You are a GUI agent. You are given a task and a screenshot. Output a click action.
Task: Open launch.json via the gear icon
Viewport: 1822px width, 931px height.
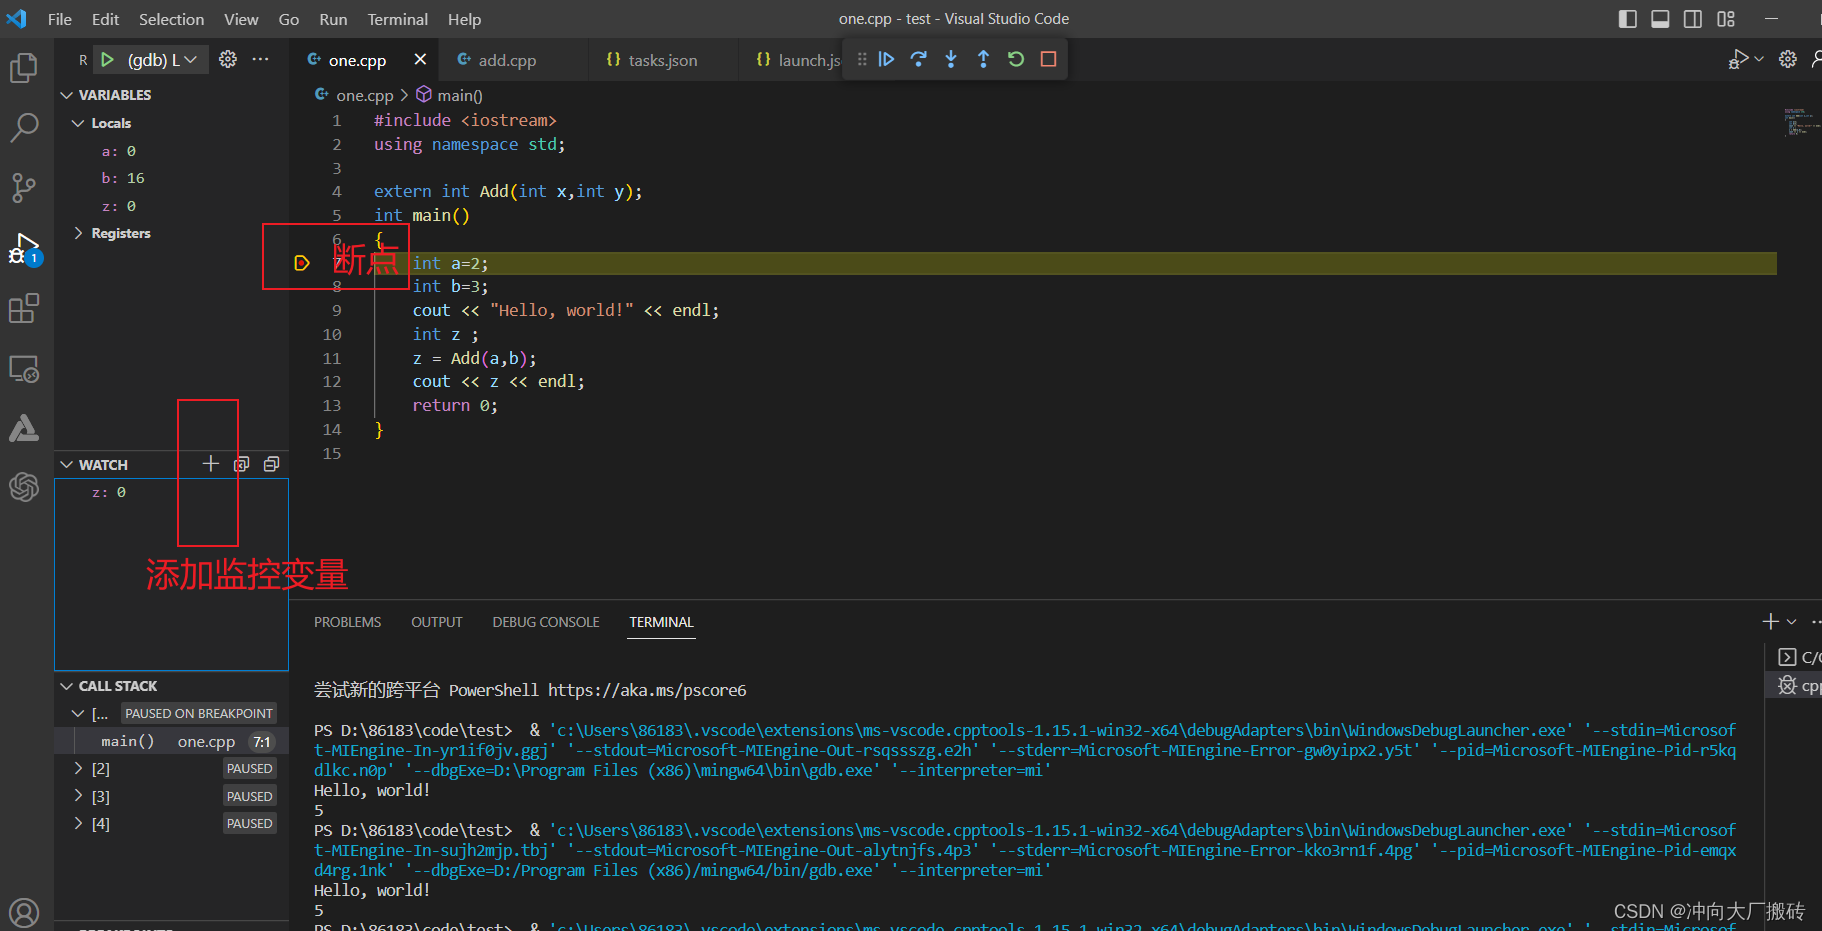tap(228, 59)
